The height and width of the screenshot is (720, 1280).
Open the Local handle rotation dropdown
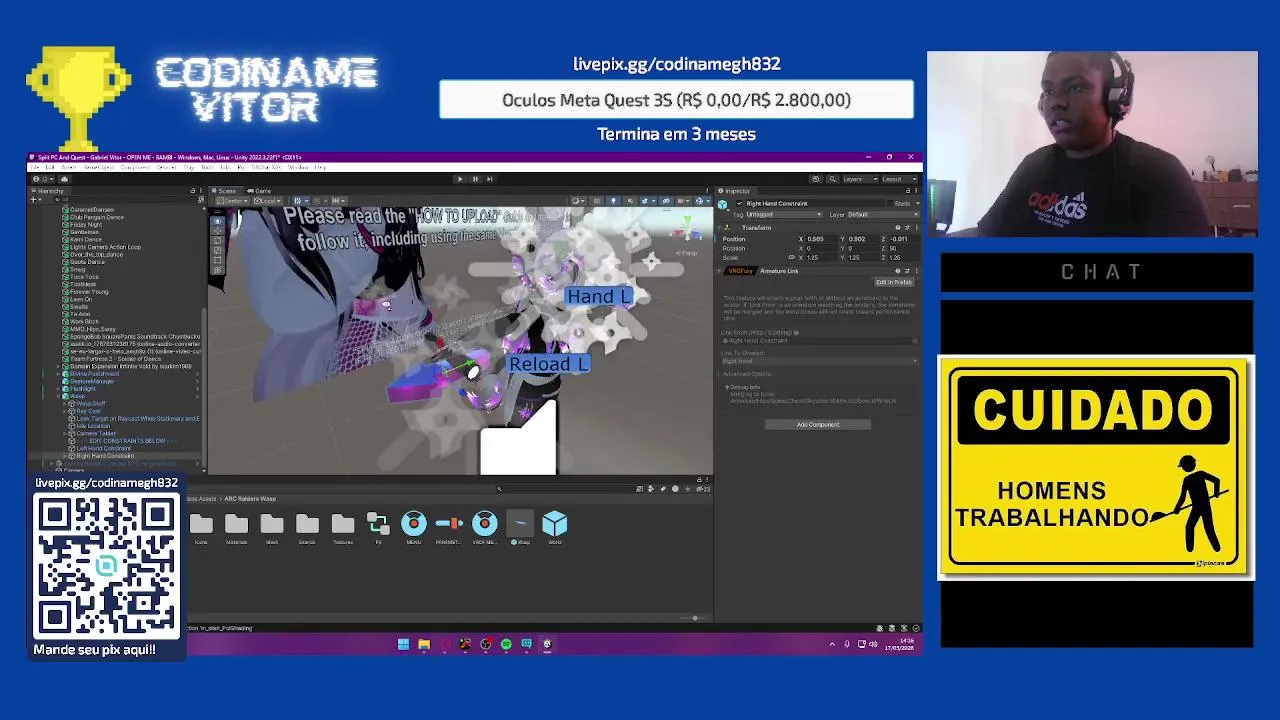(x=269, y=201)
